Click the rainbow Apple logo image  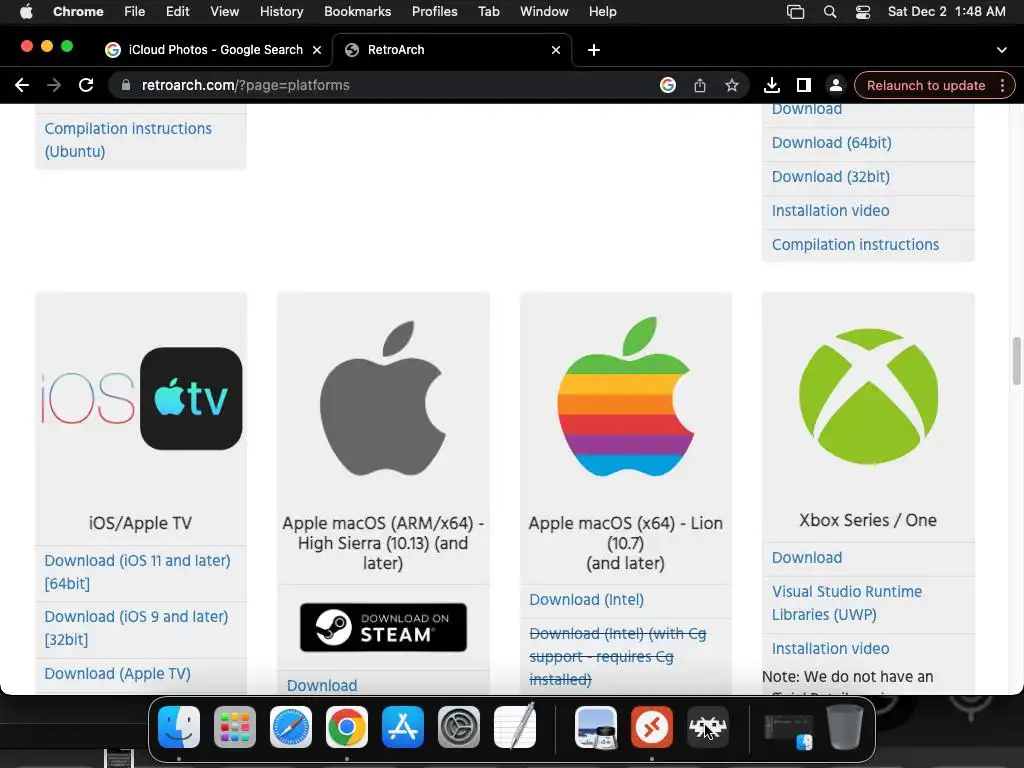tap(626, 396)
